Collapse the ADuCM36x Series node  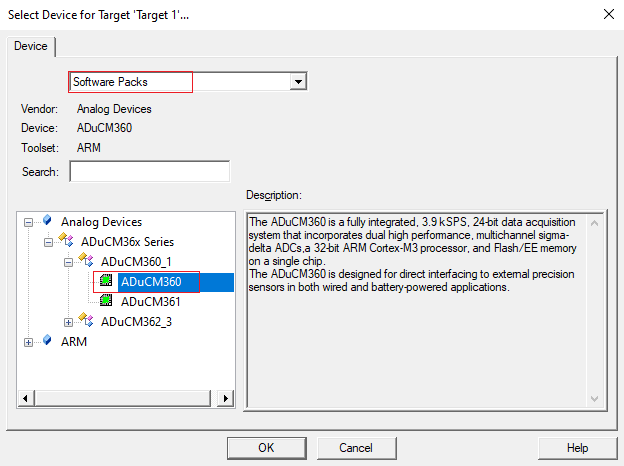(48, 242)
